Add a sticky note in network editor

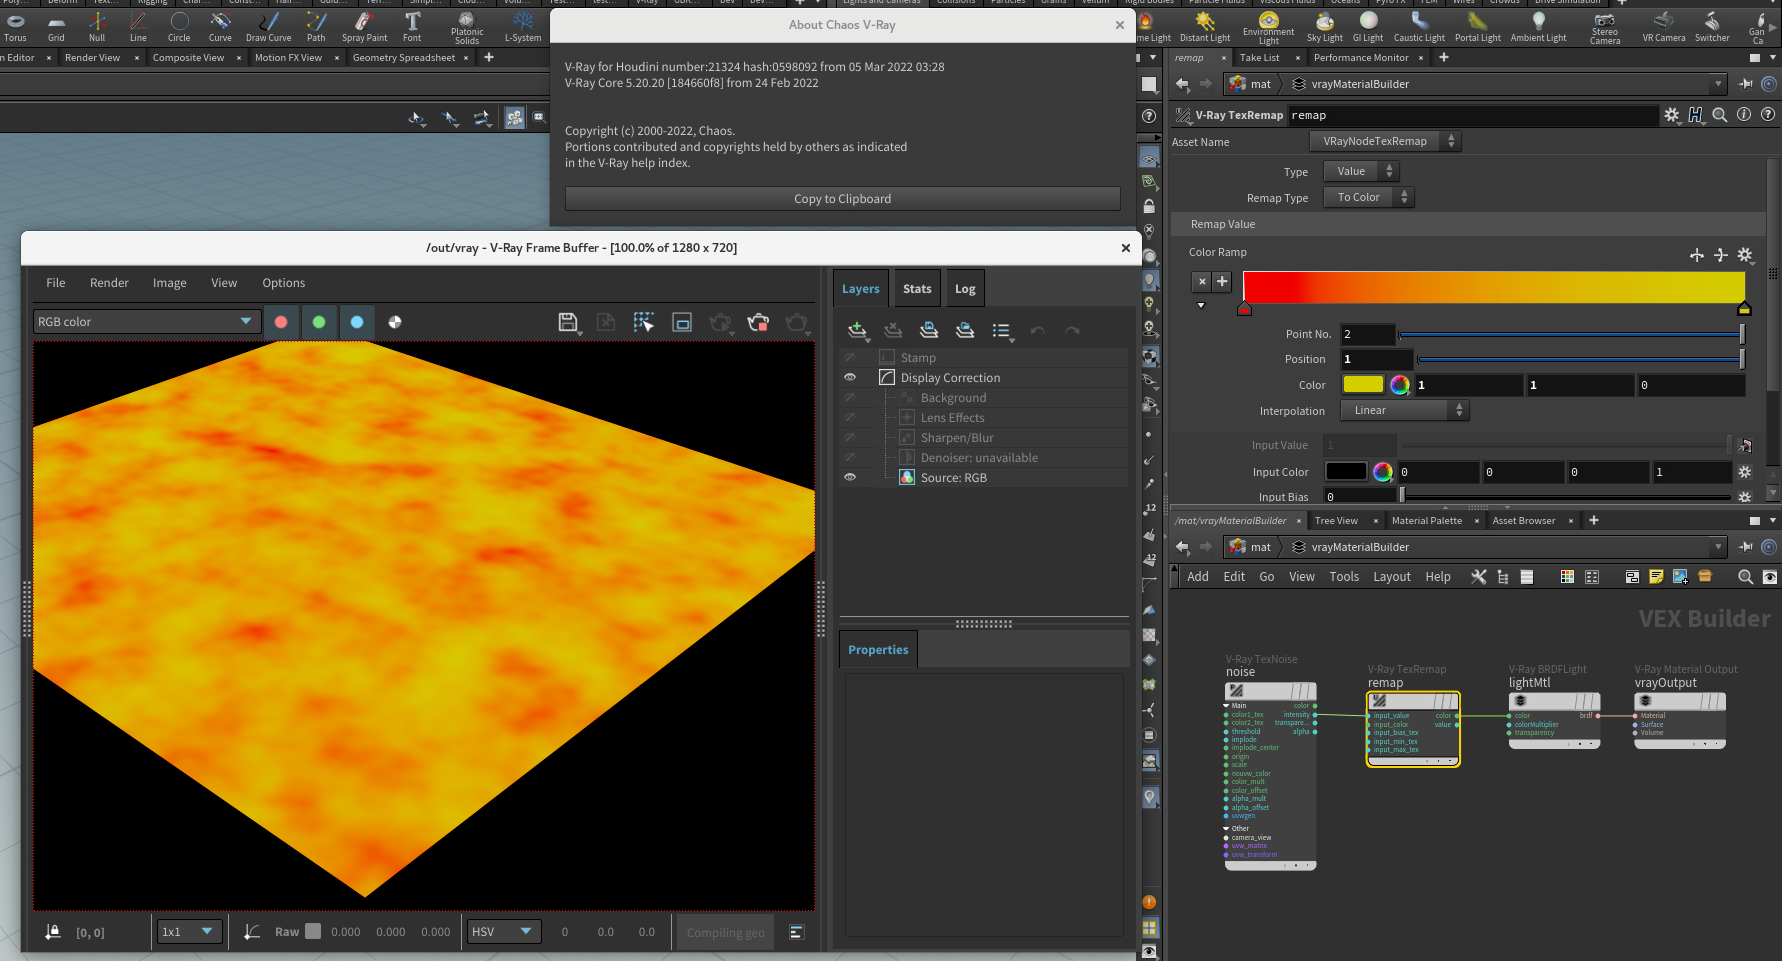coord(1656,577)
